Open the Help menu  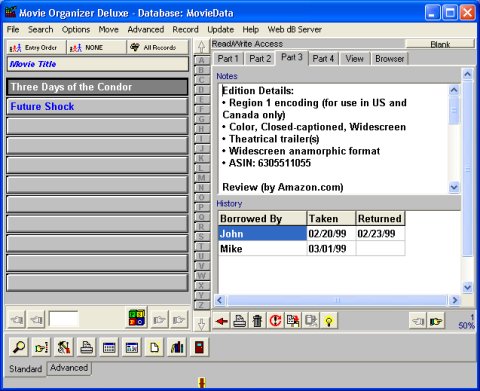[x=251, y=29]
